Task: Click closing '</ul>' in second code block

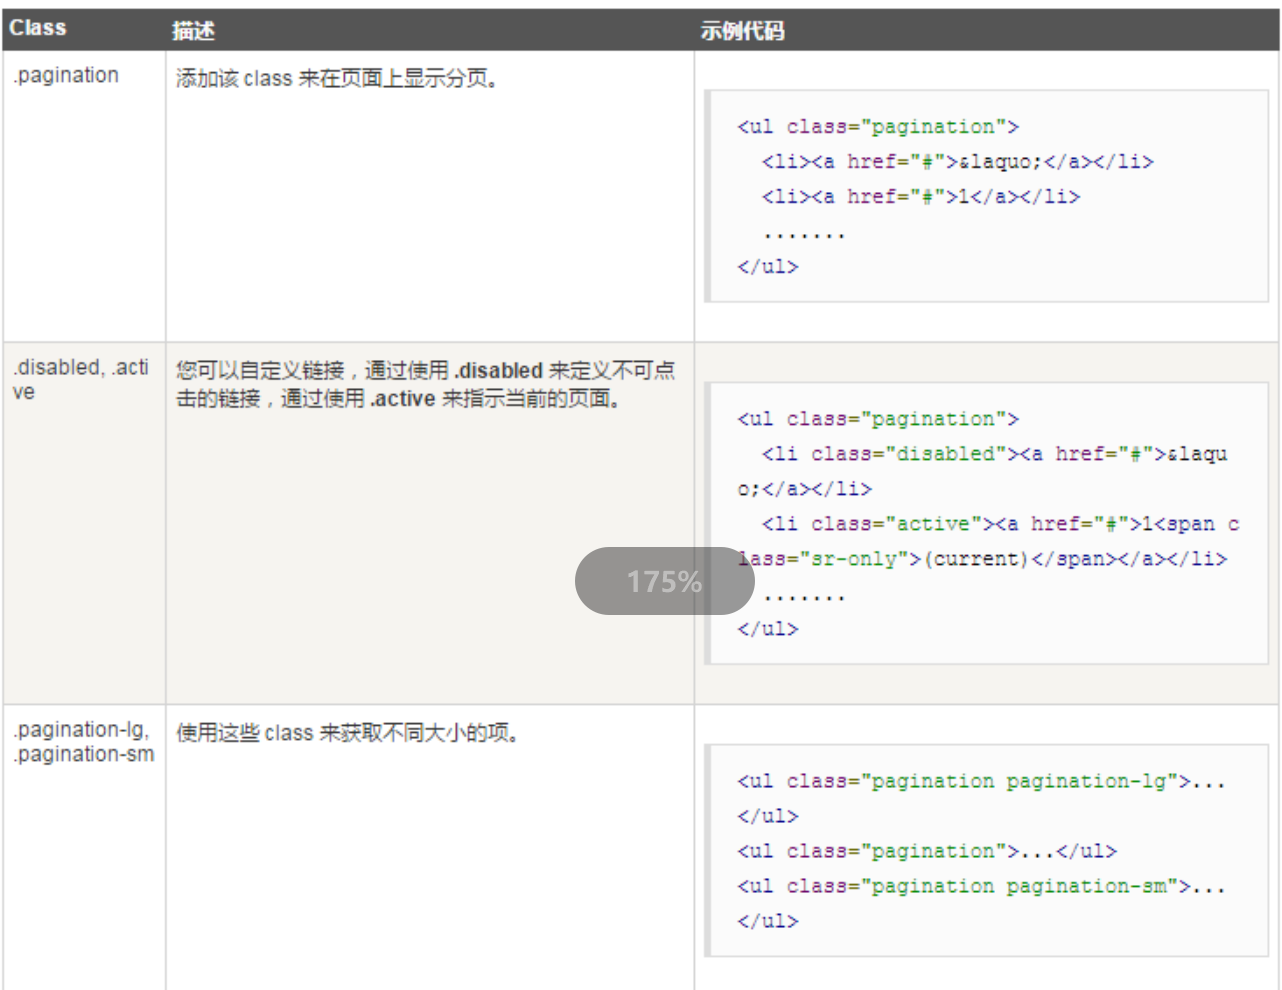Action: (x=767, y=629)
